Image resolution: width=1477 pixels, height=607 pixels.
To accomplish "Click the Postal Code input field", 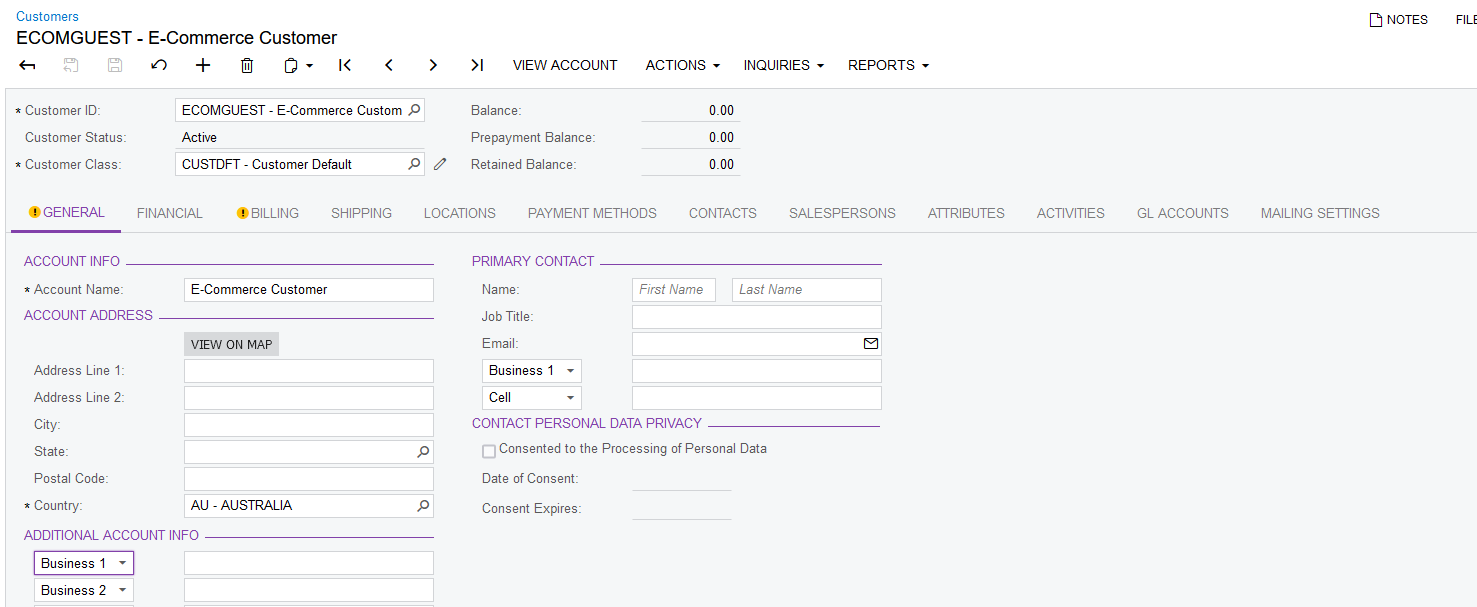I will [x=309, y=479].
